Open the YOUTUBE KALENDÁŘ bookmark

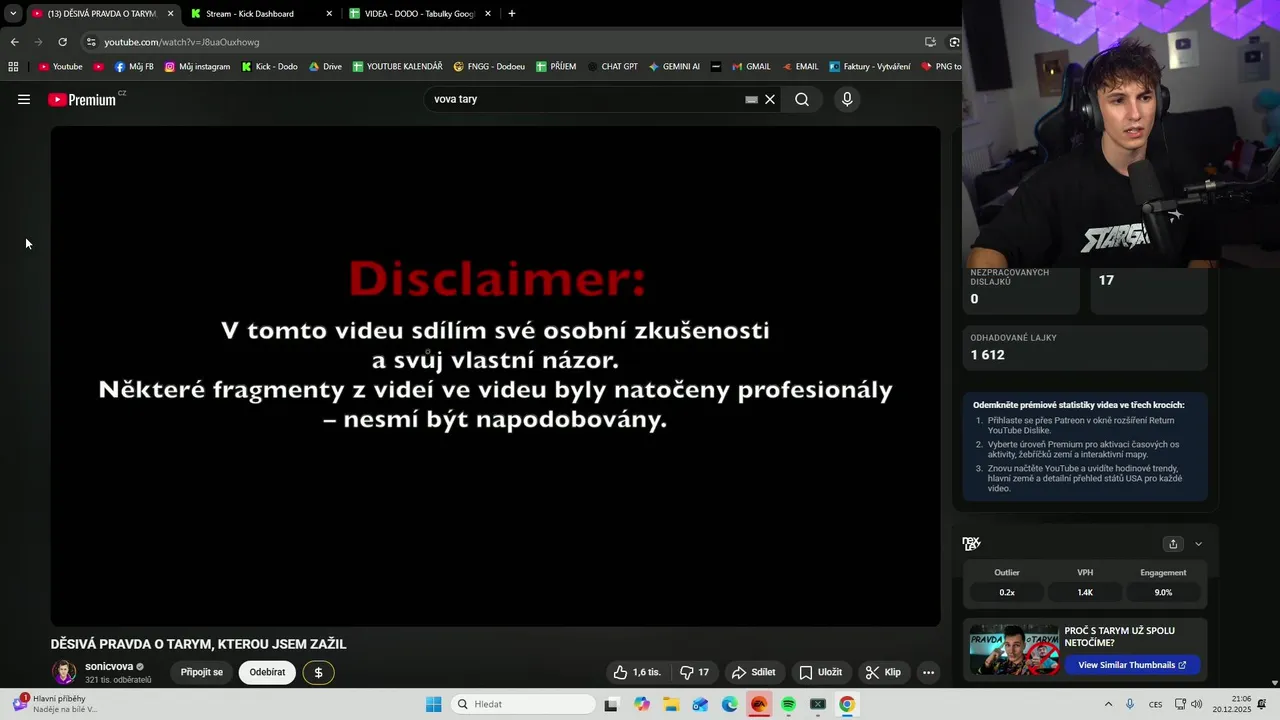point(397,67)
